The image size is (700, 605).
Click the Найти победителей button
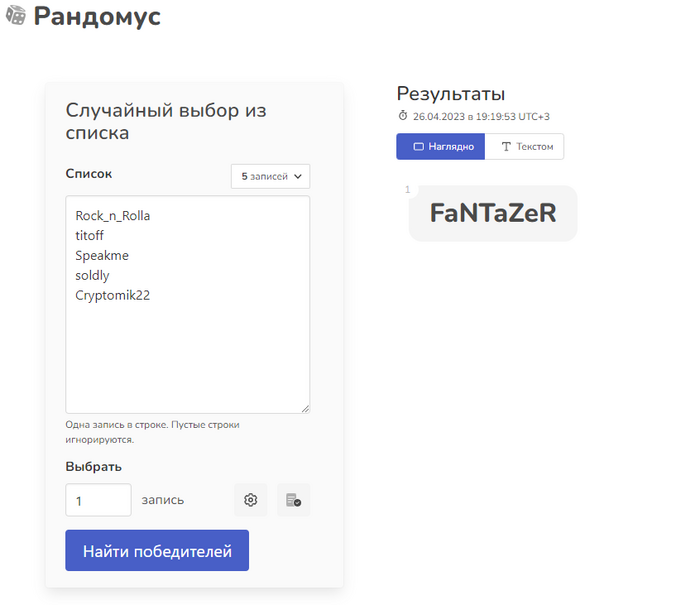click(157, 550)
